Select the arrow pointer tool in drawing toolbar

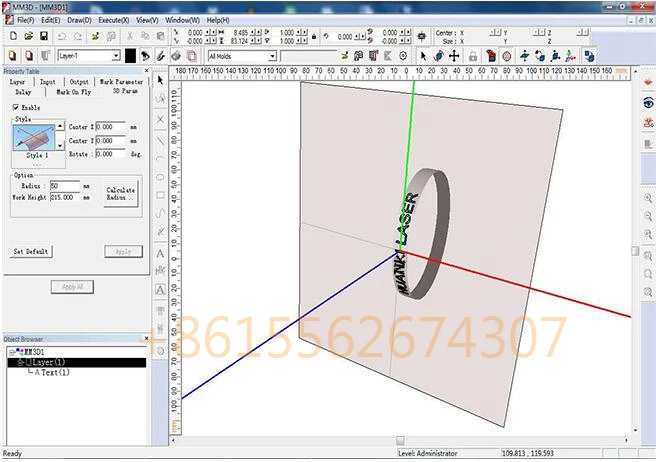coord(160,80)
